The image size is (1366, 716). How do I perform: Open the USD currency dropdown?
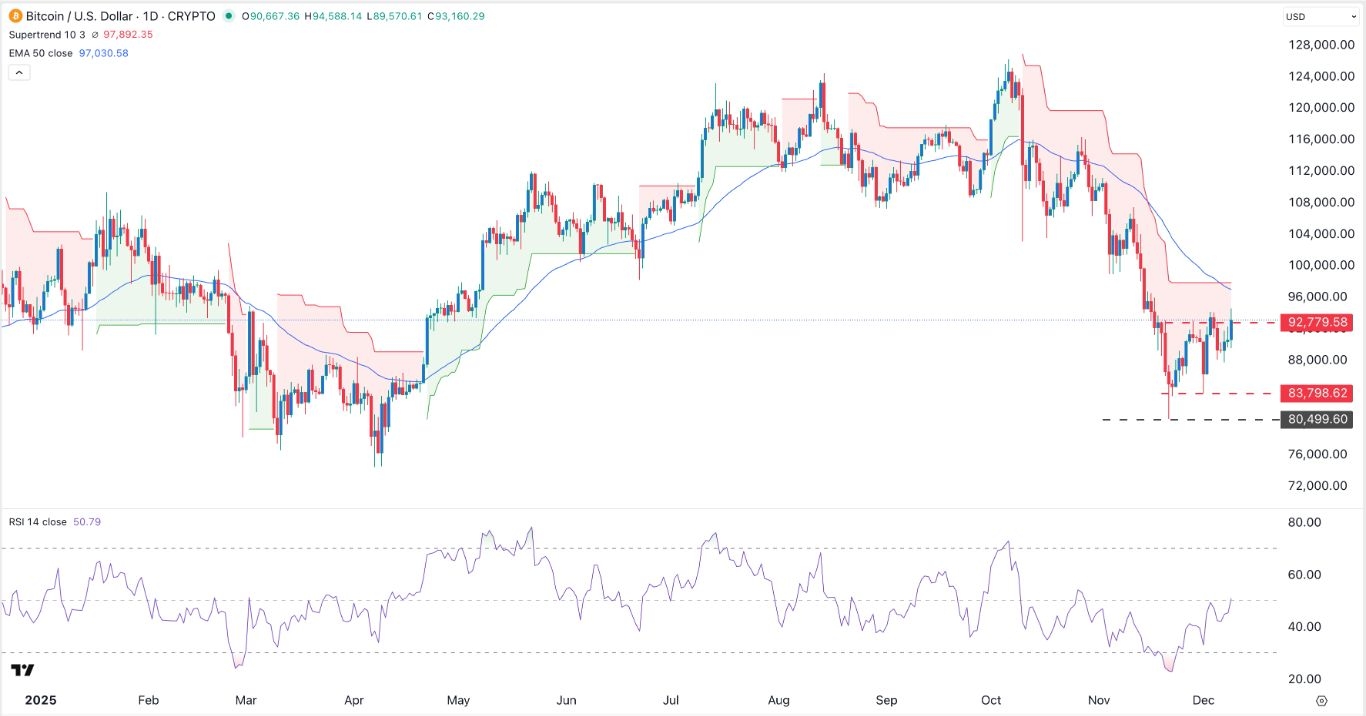[x=1320, y=16]
